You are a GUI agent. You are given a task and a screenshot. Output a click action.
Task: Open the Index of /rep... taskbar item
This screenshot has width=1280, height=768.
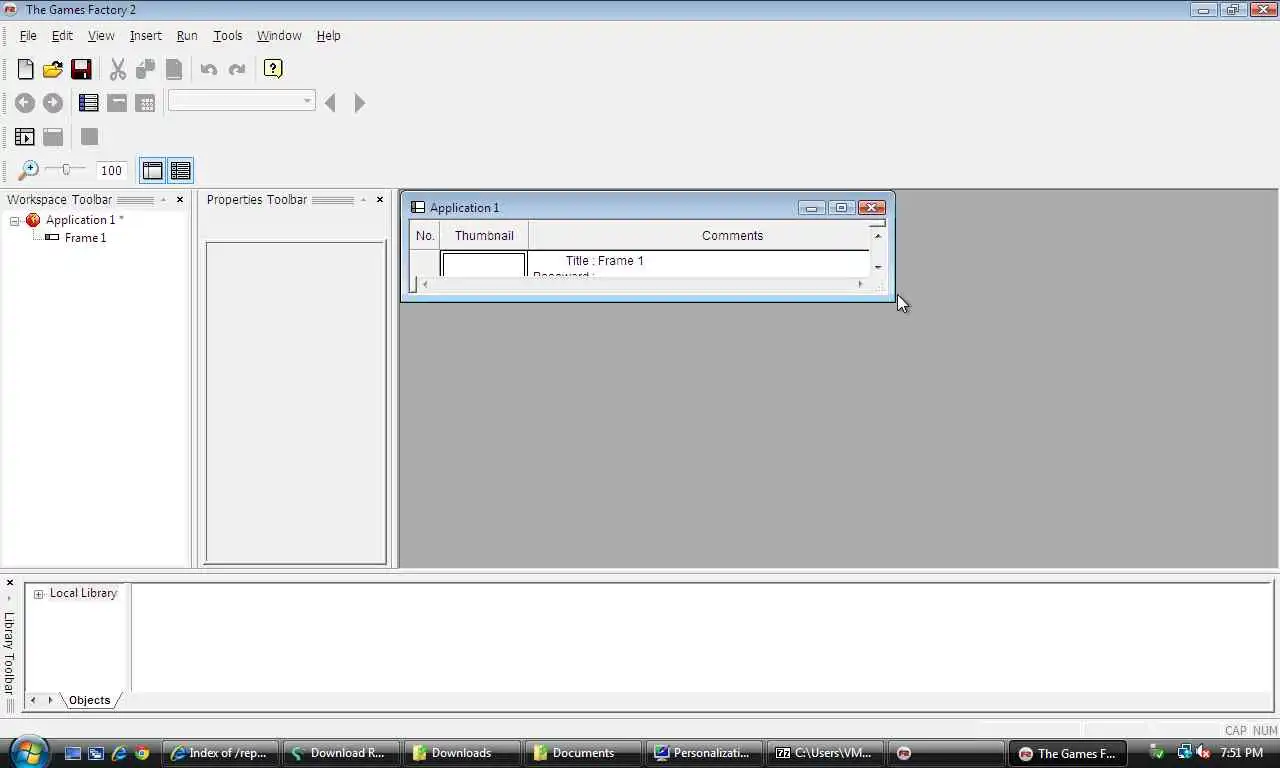220,753
